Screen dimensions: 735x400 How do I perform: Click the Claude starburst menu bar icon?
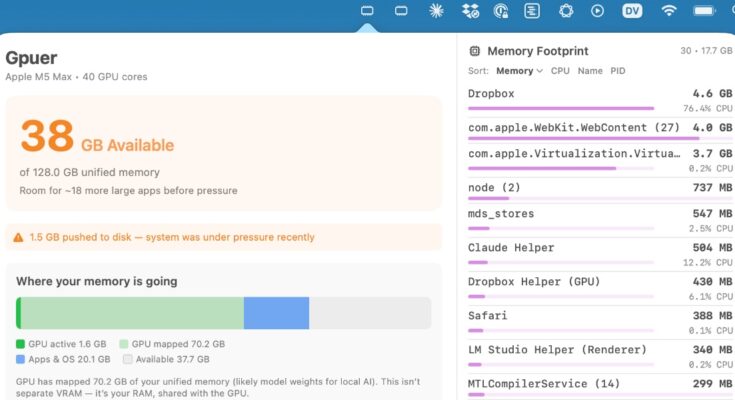pyautogui.click(x=435, y=11)
